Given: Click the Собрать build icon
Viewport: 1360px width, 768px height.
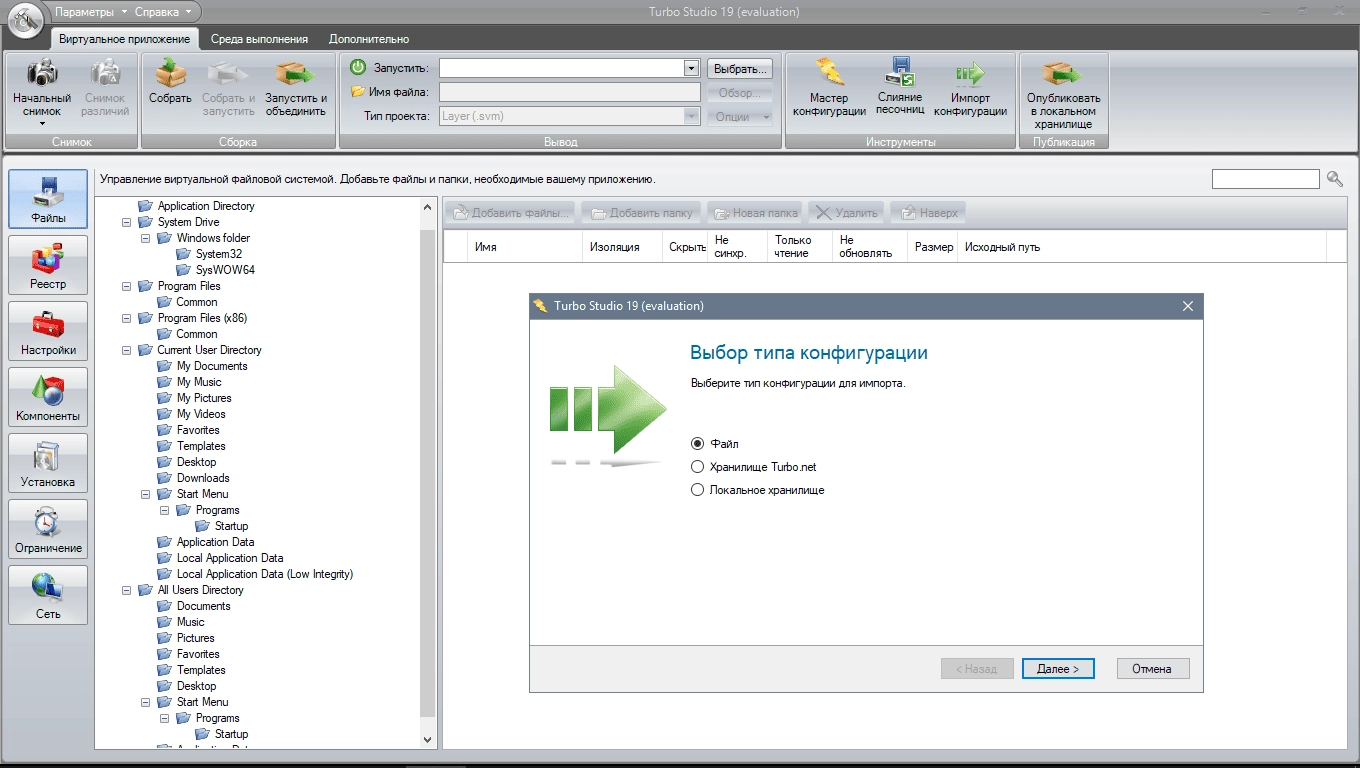Looking at the screenshot, I should coord(170,73).
